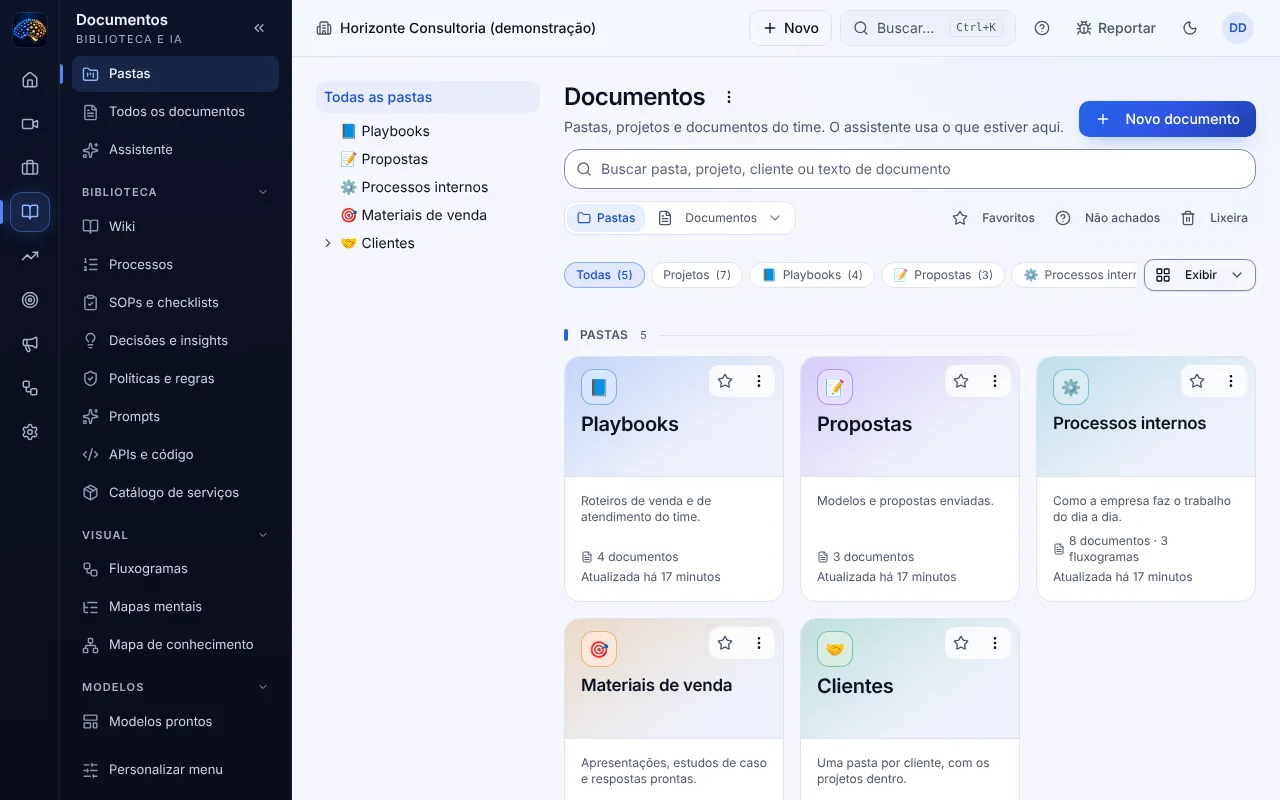Filter by Projetos (7) chip
Image resolution: width=1280 pixels, height=800 pixels.
click(x=697, y=275)
